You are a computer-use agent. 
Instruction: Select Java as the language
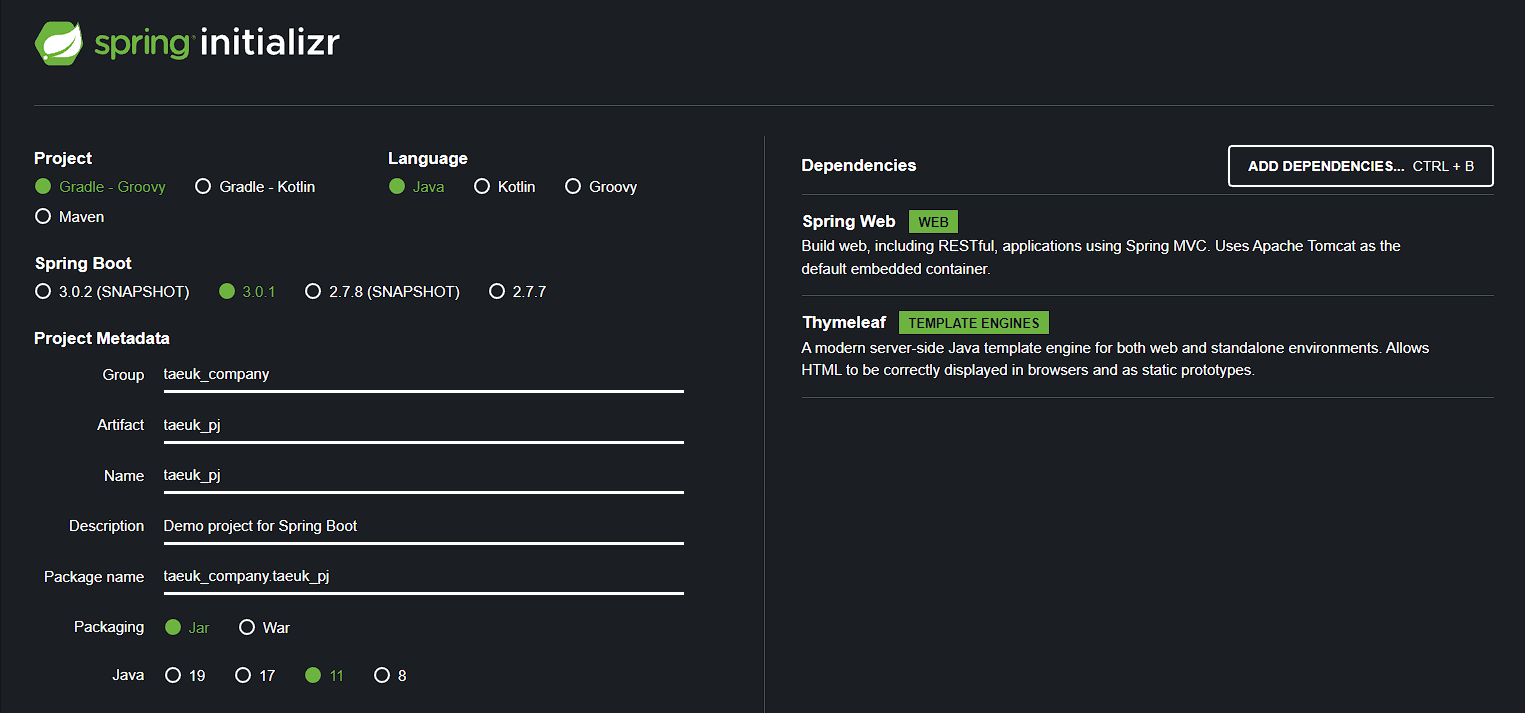point(417,187)
